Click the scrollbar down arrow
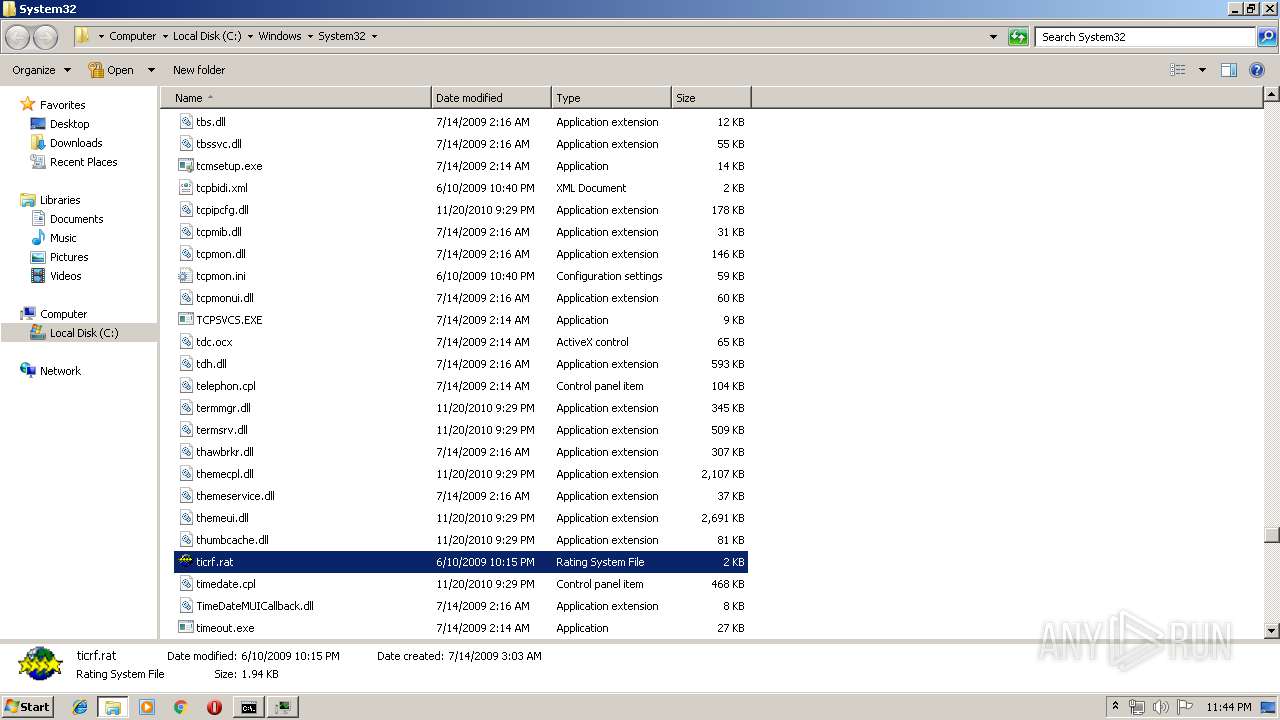Screen dimensions: 1280x720 [1271, 631]
